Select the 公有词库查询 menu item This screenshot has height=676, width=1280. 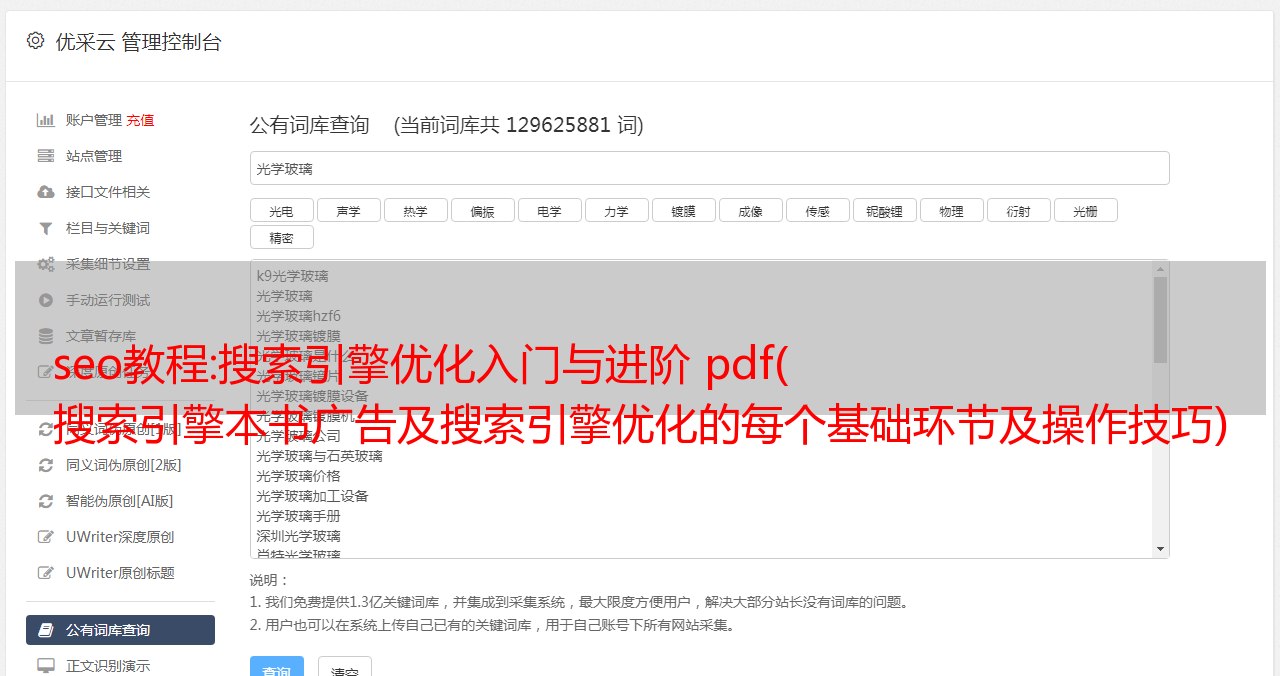point(120,630)
